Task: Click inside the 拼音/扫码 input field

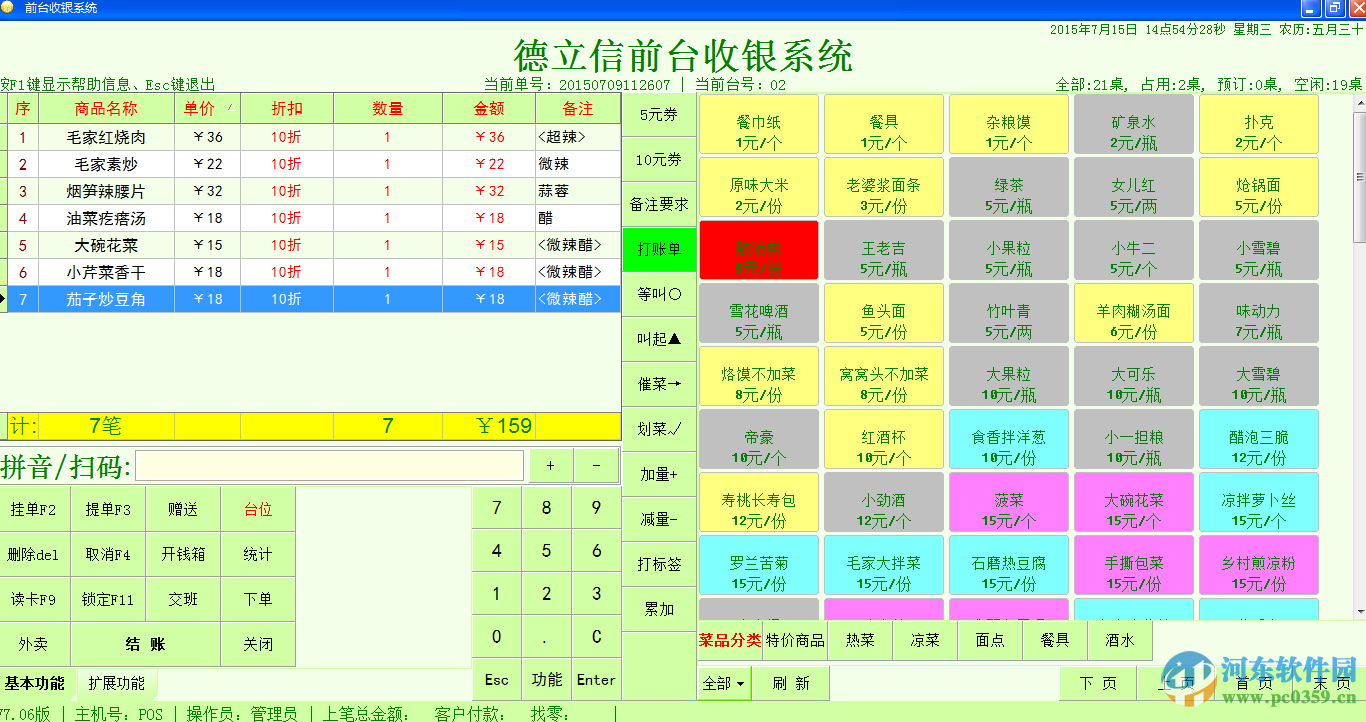Action: pyautogui.click(x=330, y=465)
